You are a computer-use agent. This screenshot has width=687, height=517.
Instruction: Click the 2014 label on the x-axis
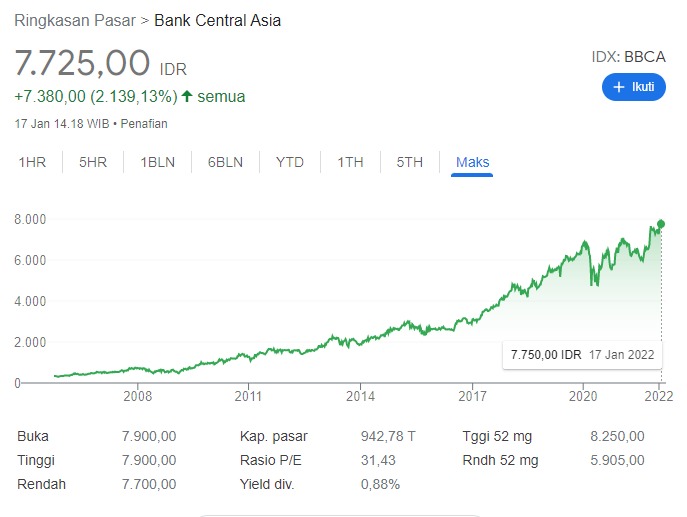click(x=360, y=396)
